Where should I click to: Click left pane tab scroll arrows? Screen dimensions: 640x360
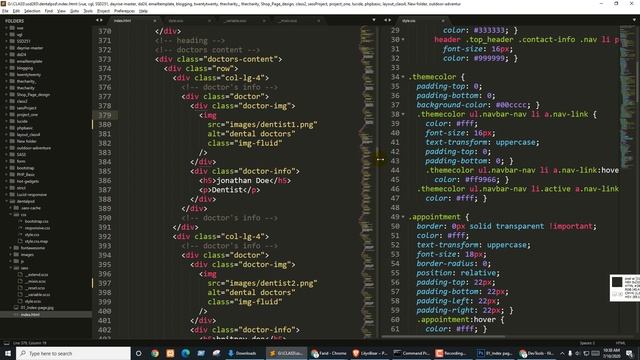click(99, 20)
